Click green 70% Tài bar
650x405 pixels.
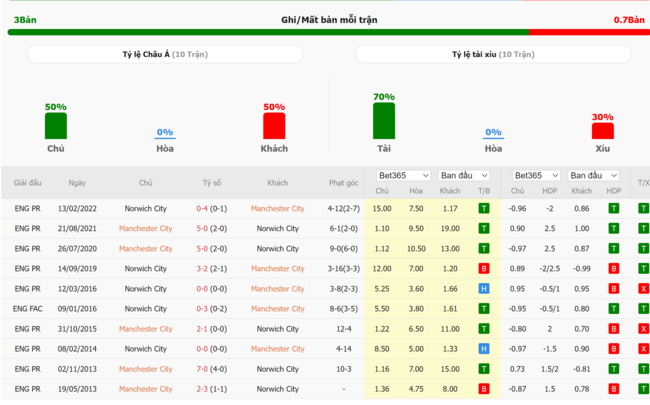pos(384,121)
